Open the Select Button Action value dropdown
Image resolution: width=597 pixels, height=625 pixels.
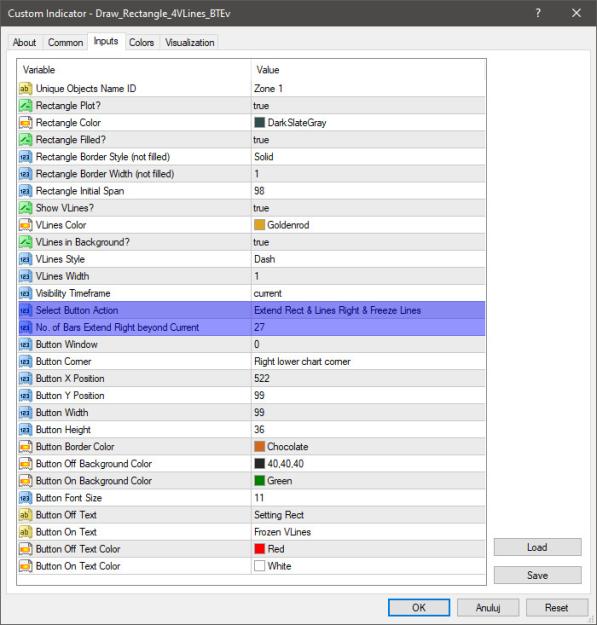tap(368, 310)
